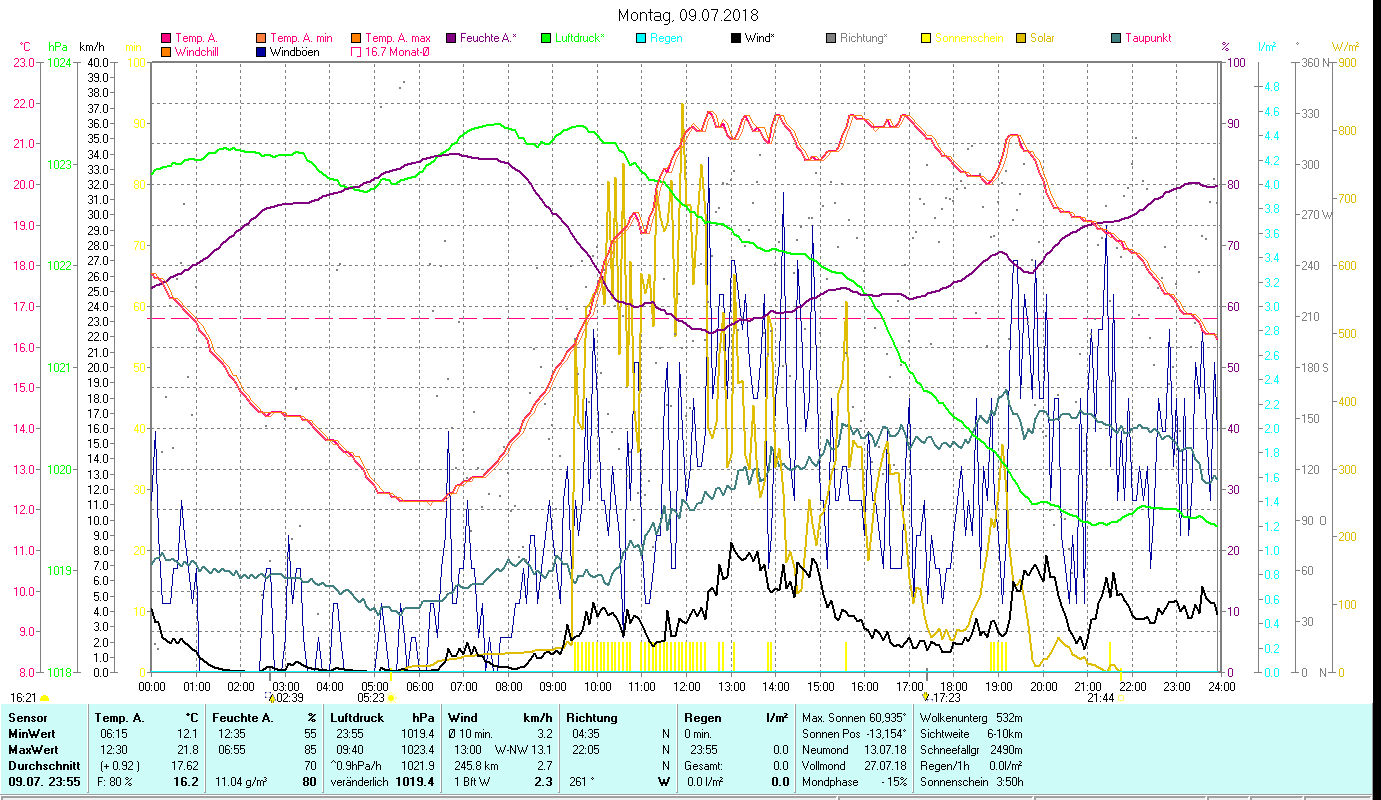Click the 'Solar' legend label
The height and width of the screenshot is (800, 1381).
[x=1042, y=38]
